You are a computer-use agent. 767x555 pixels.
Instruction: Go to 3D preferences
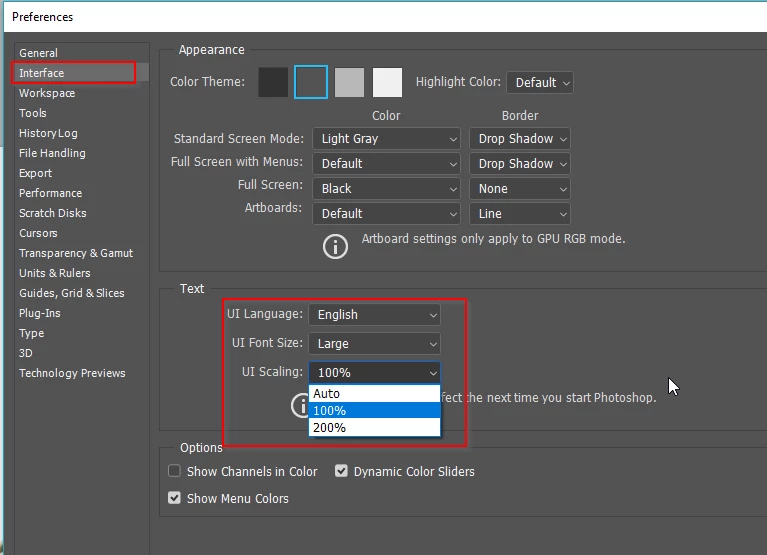26,354
